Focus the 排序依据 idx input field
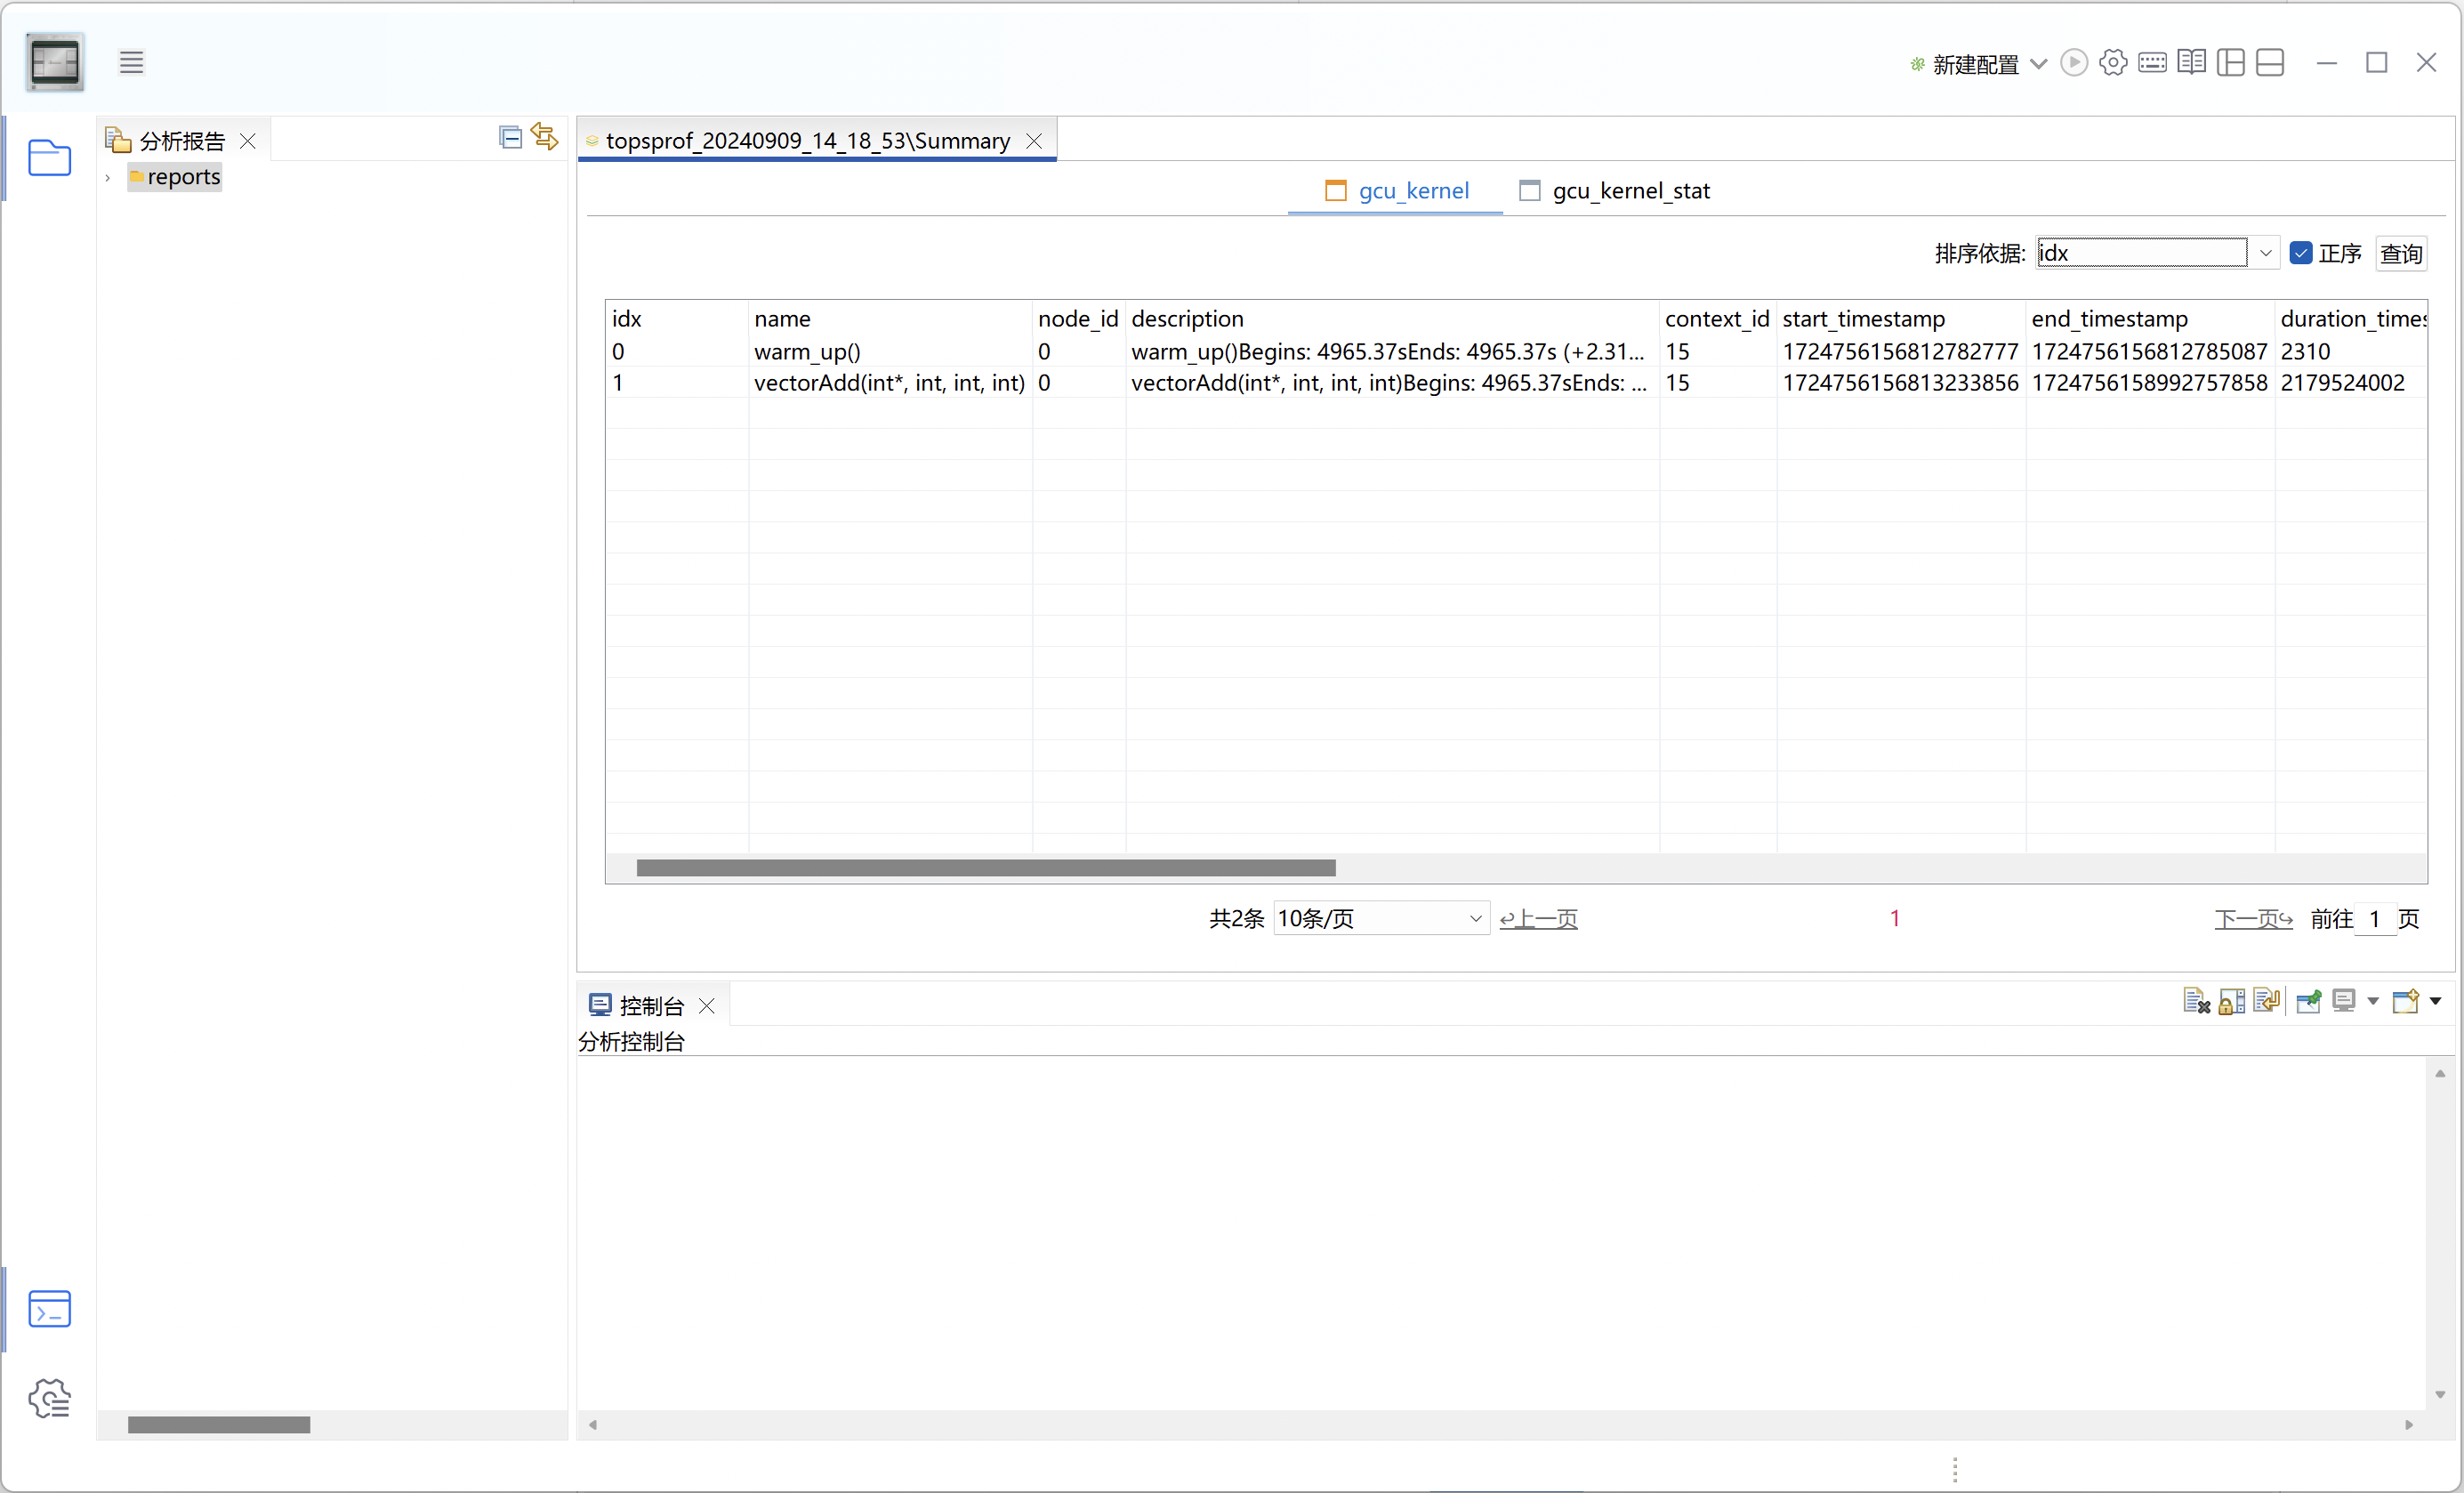Image resolution: width=2464 pixels, height=1493 pixels. (x=2142, y=253)
